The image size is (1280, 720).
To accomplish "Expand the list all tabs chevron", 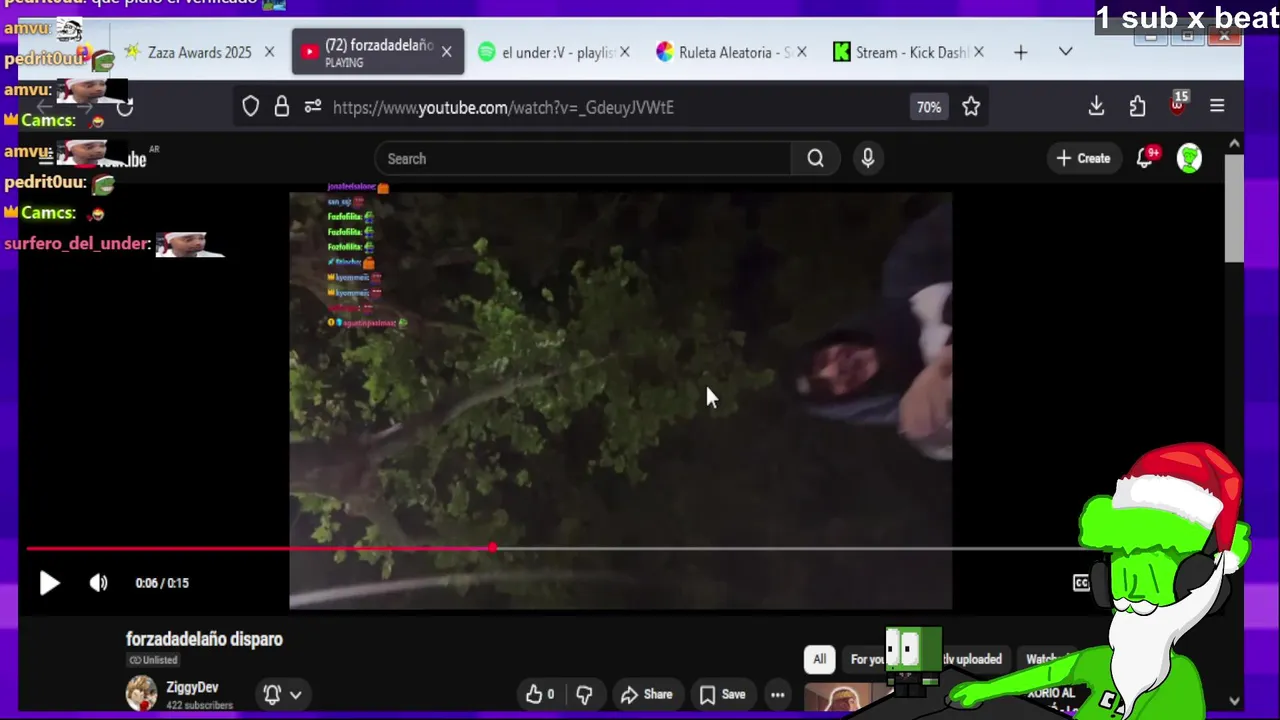I will coord(1066,52).
